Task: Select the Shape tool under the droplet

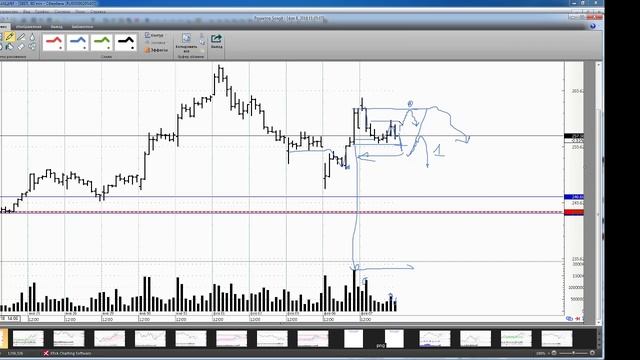Action: [x=32, y=47]
